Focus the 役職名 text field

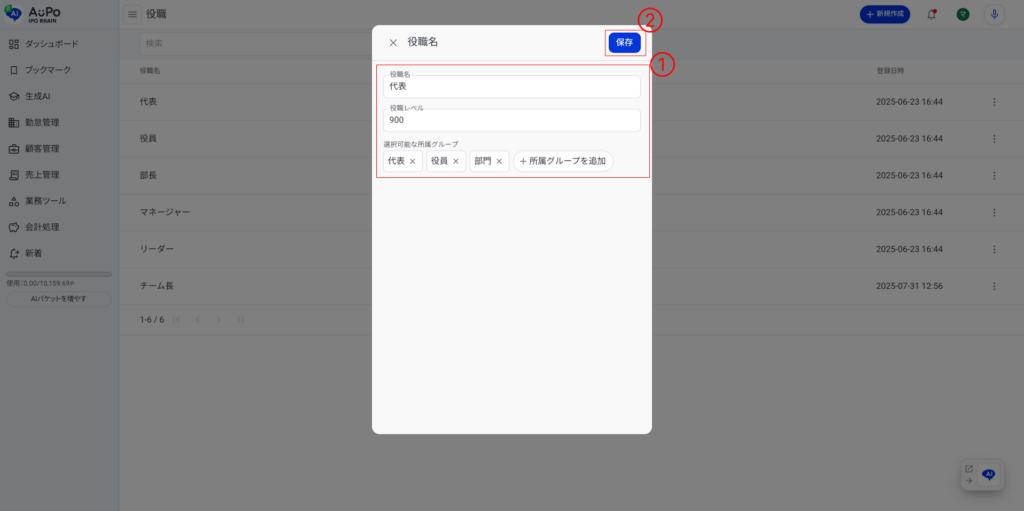pyautogui.click(x=512, y=87)
